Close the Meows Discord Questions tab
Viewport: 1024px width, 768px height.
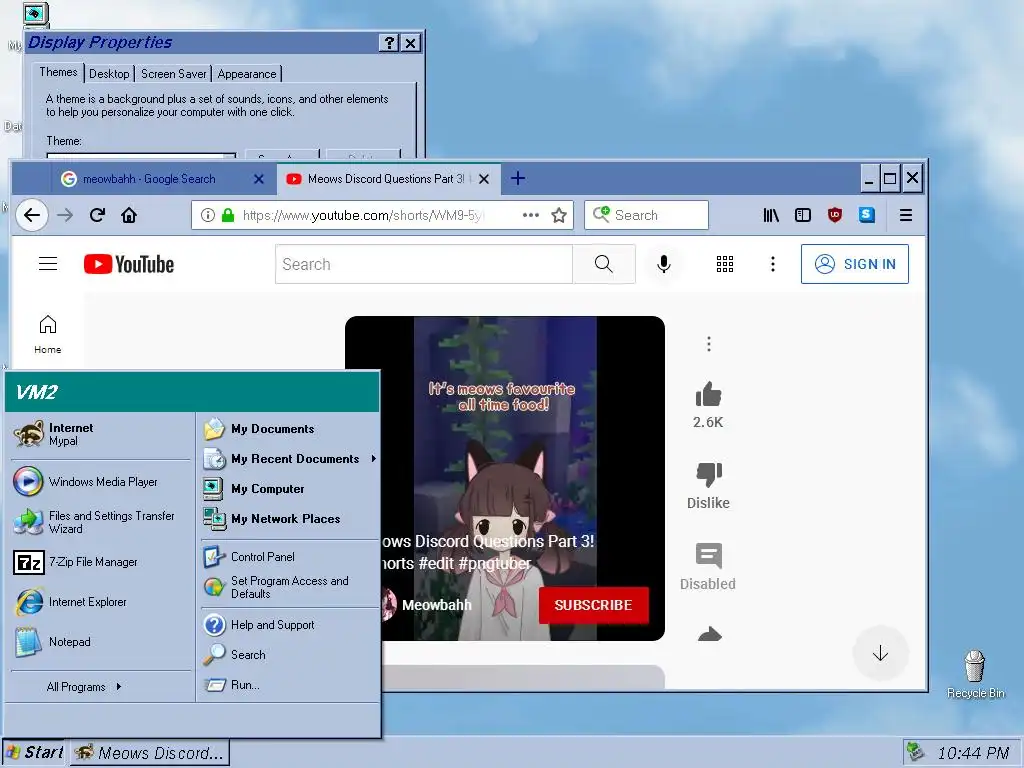click(484, 179)
